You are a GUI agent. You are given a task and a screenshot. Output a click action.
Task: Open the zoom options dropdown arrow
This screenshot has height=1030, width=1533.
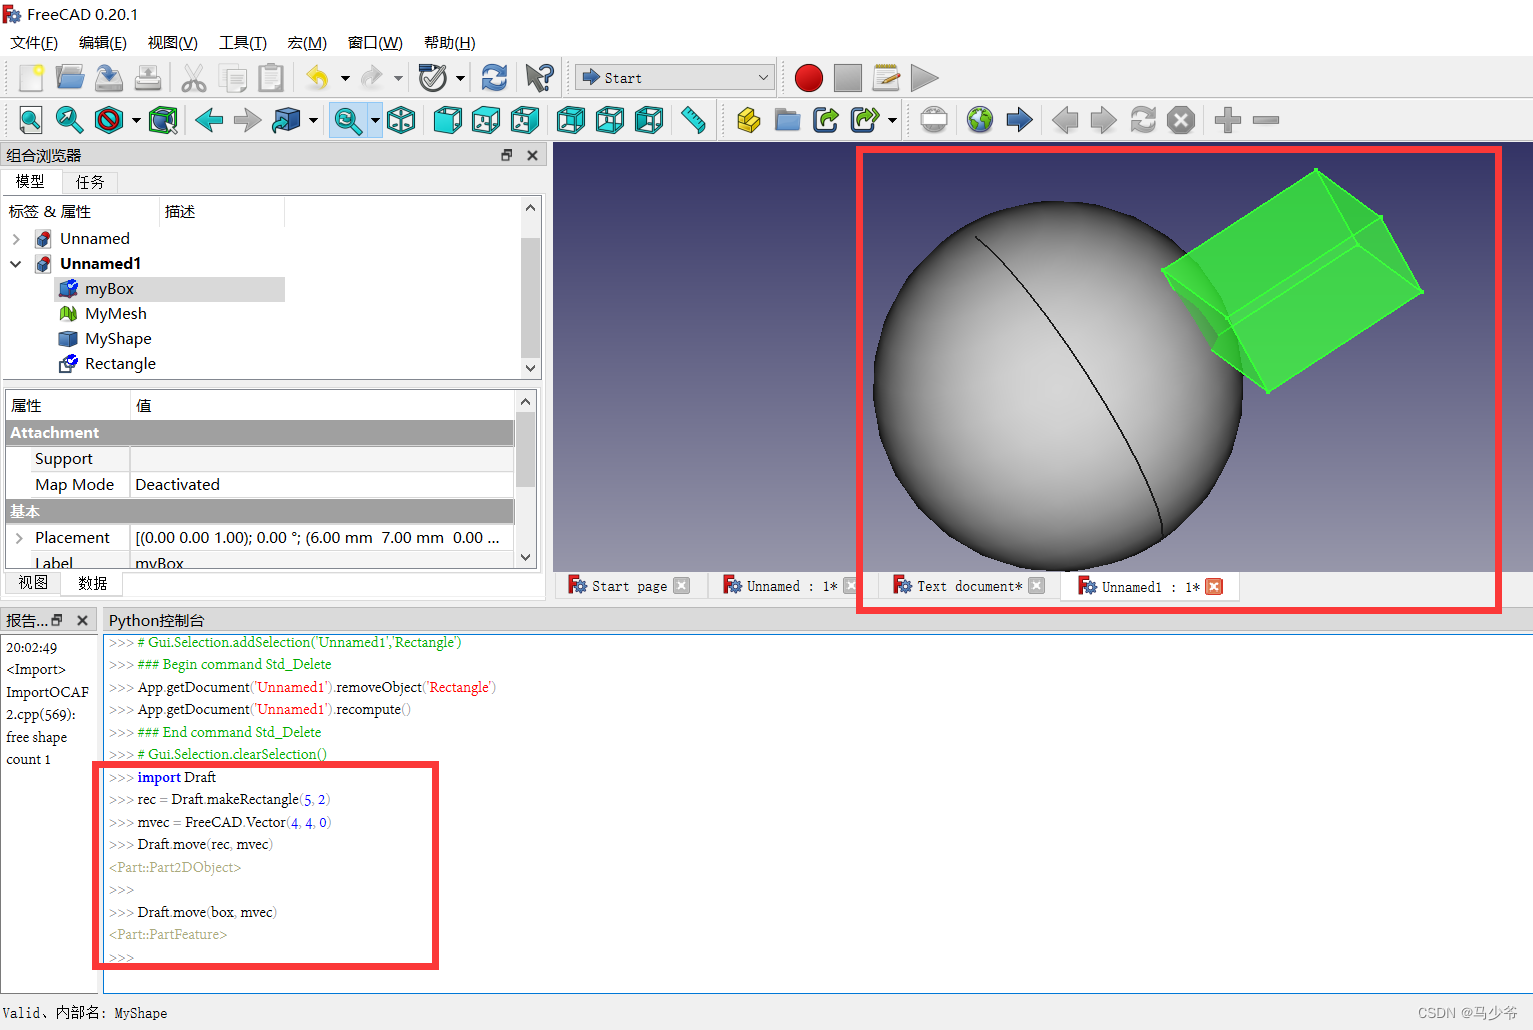point(375,120)
